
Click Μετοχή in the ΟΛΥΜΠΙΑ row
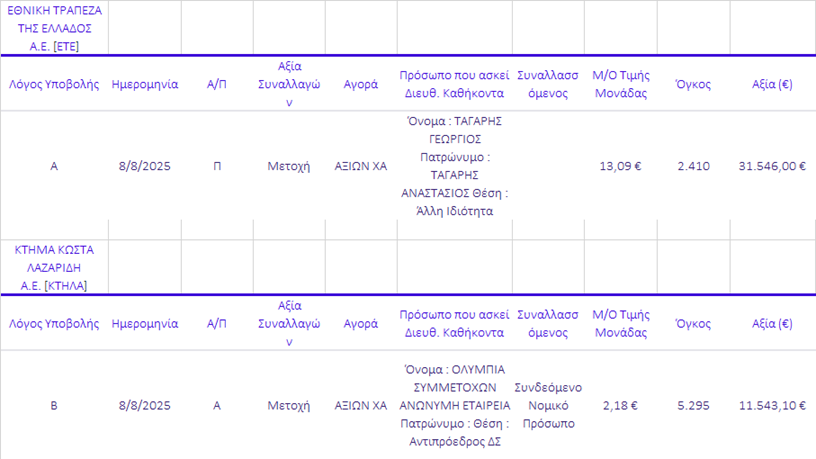289,405
